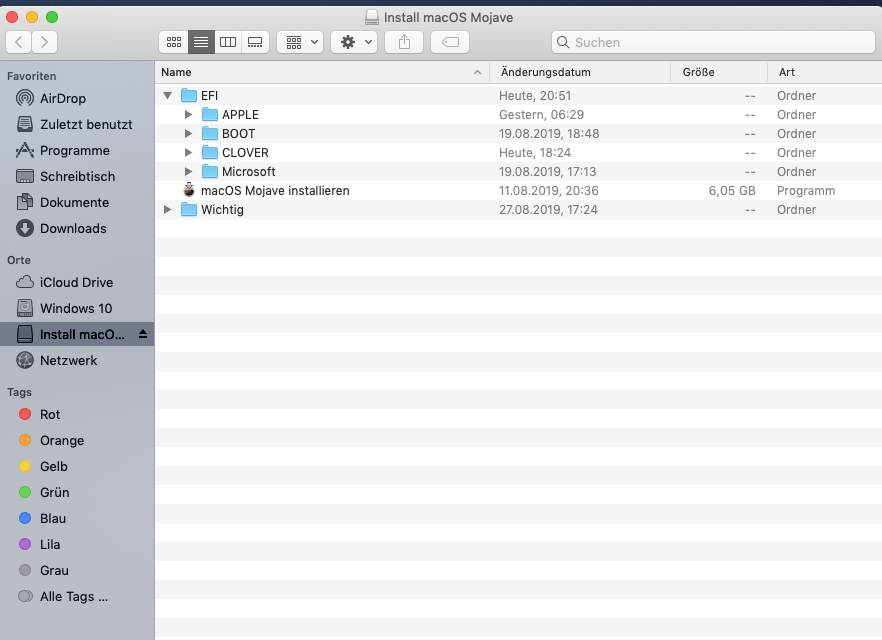Screen dimensions: 882x640
Task: Click the date 19.08.2019, 17:13
Action: coord(547,172)
